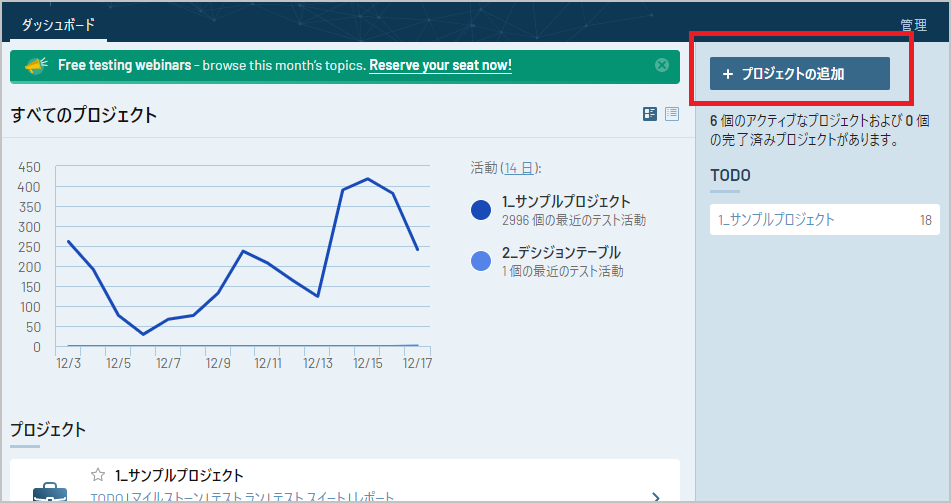Click the chart peak near 12/15
This screenshot has height=503, width=951.
368,179
